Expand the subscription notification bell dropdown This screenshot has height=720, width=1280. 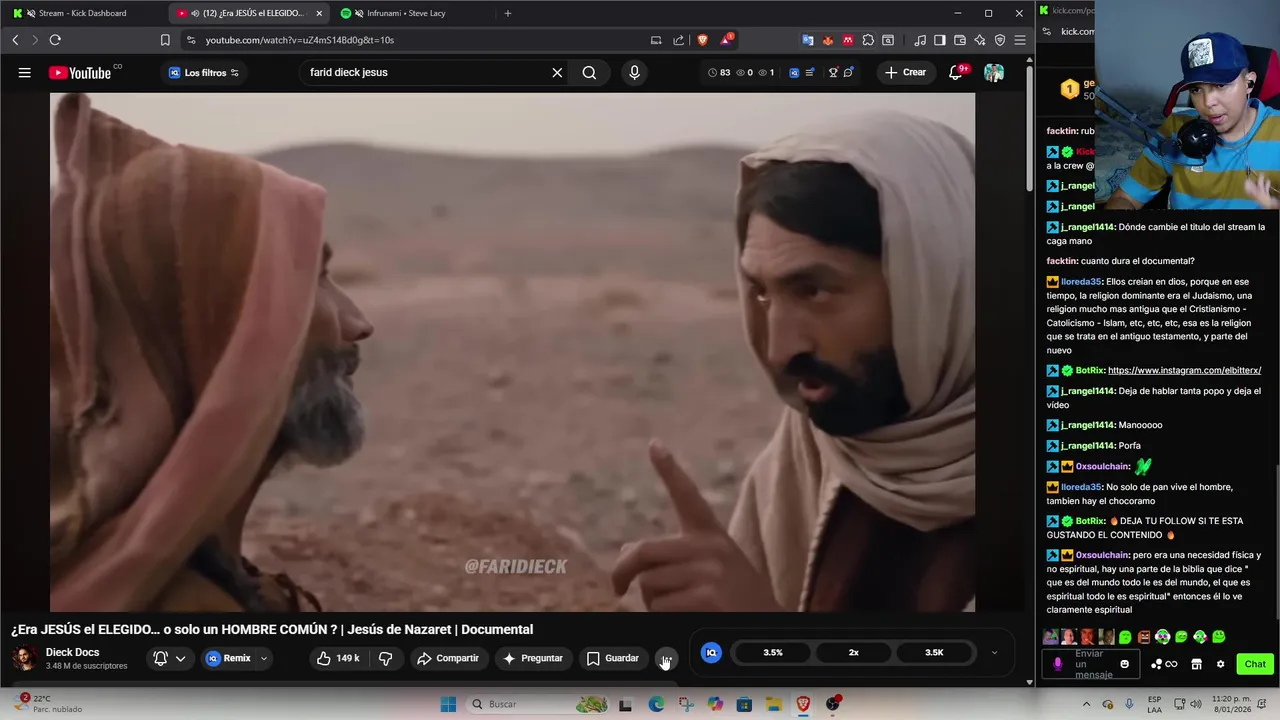(x=180, y=658)
